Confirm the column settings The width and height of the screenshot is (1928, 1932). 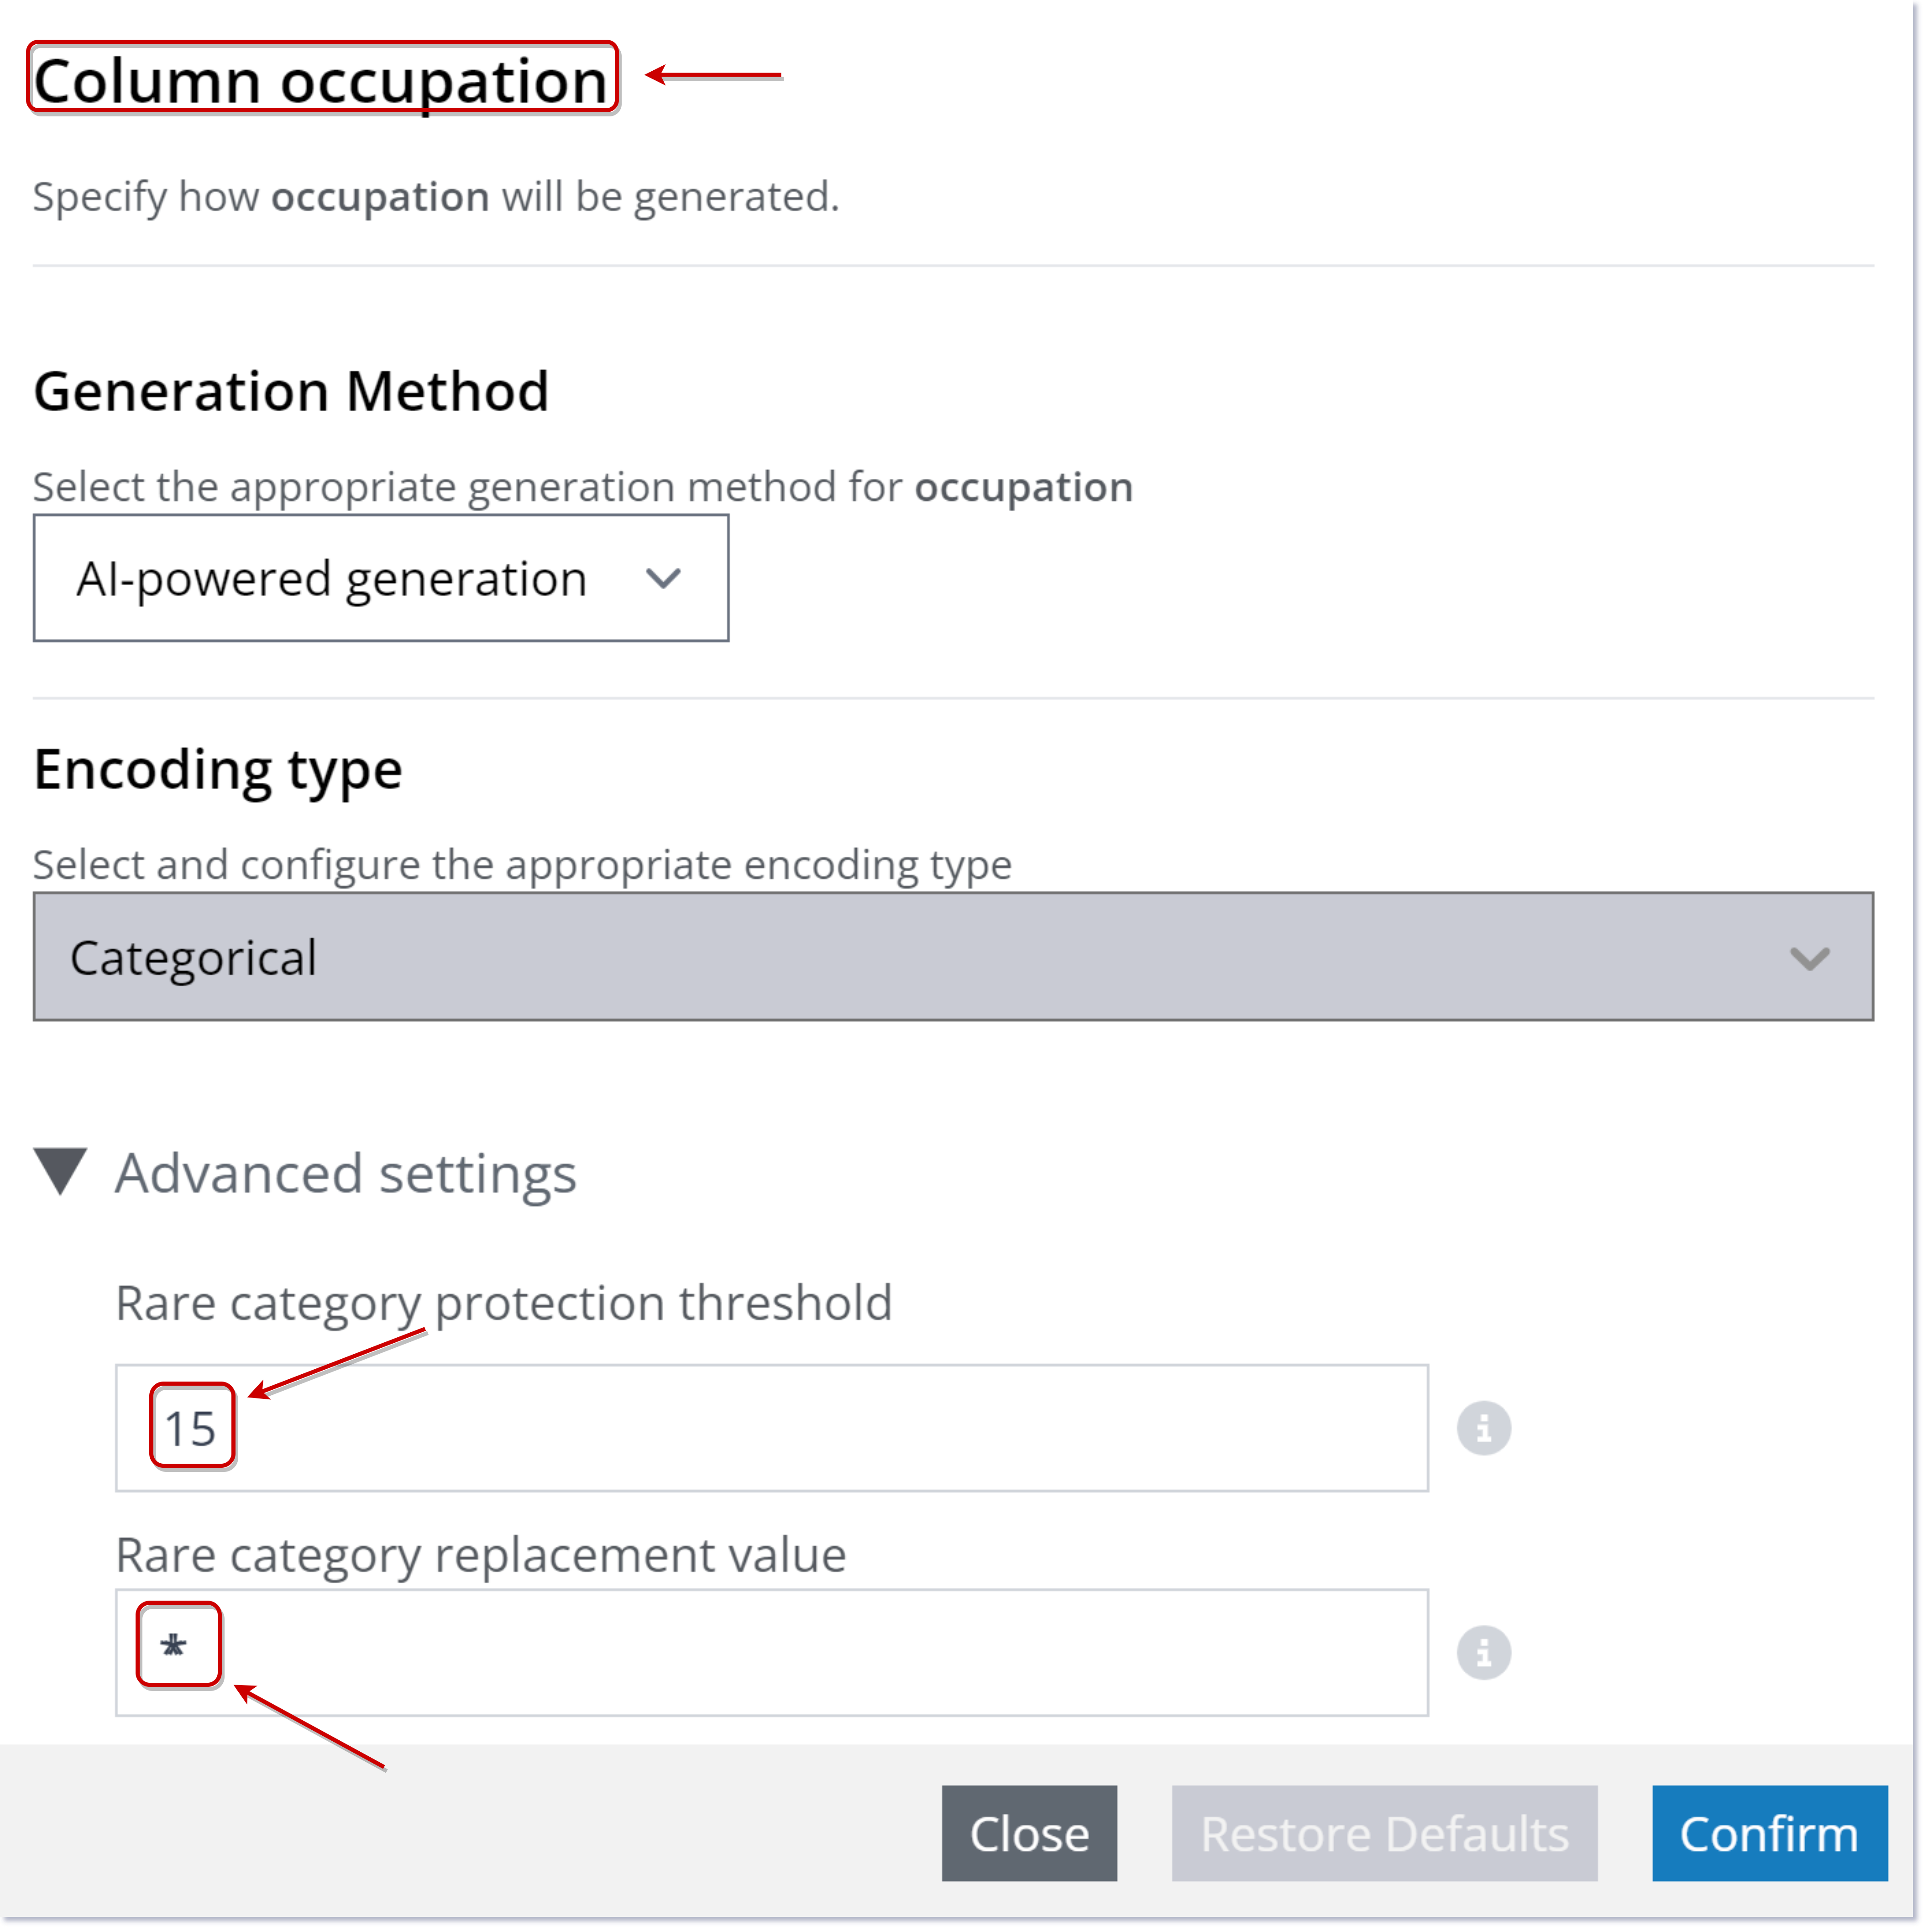pos(1769,1833)
